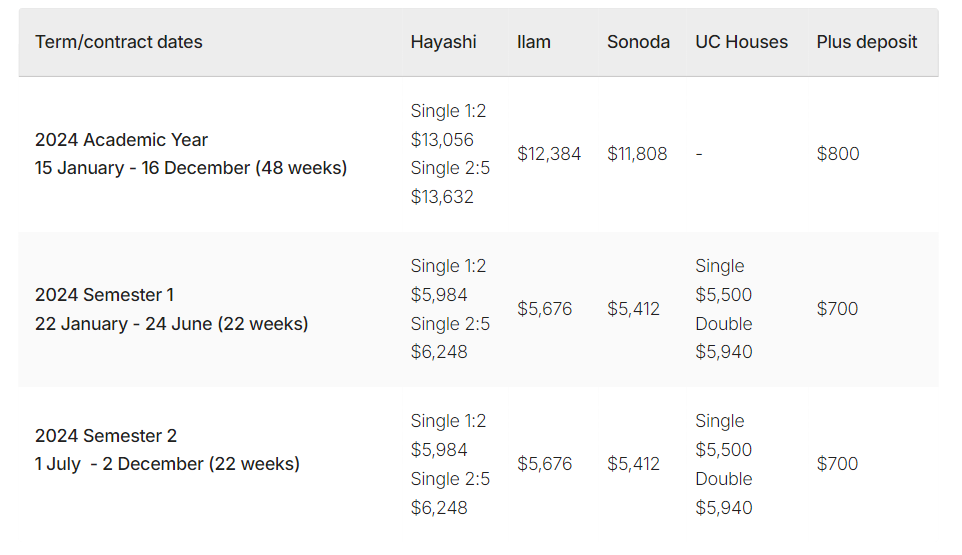This screenshot has height=555, width=962.
Task: Click the 22 January - 24 June dates
Action: [x=171, y=324]
